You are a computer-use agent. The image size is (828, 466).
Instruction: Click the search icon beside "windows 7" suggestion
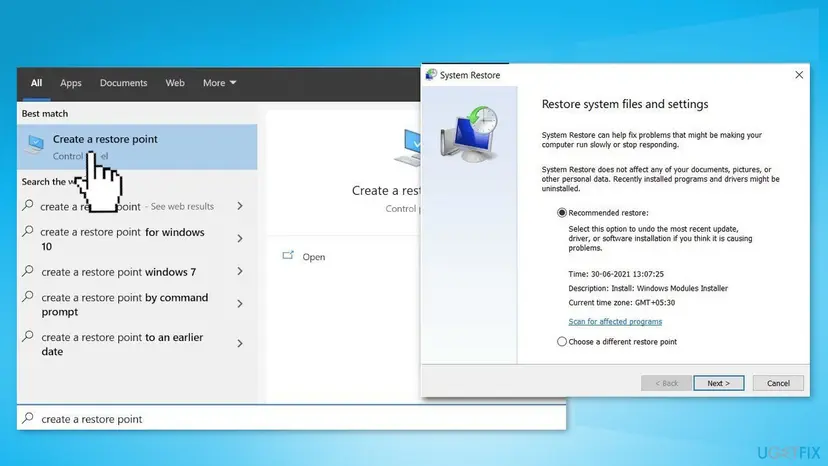click(x=28, y=271)
